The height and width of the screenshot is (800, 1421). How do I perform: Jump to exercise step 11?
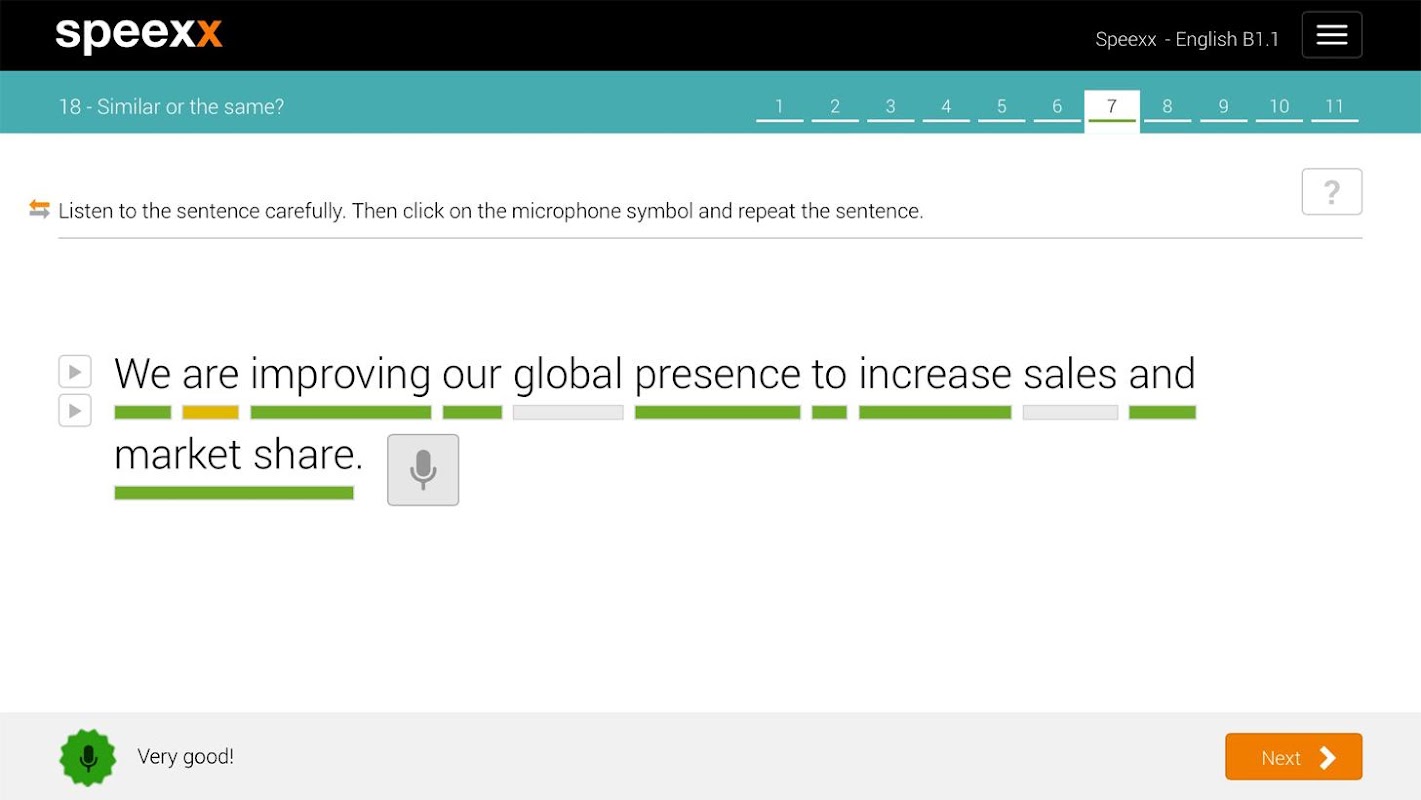(x=1334, y=107)
